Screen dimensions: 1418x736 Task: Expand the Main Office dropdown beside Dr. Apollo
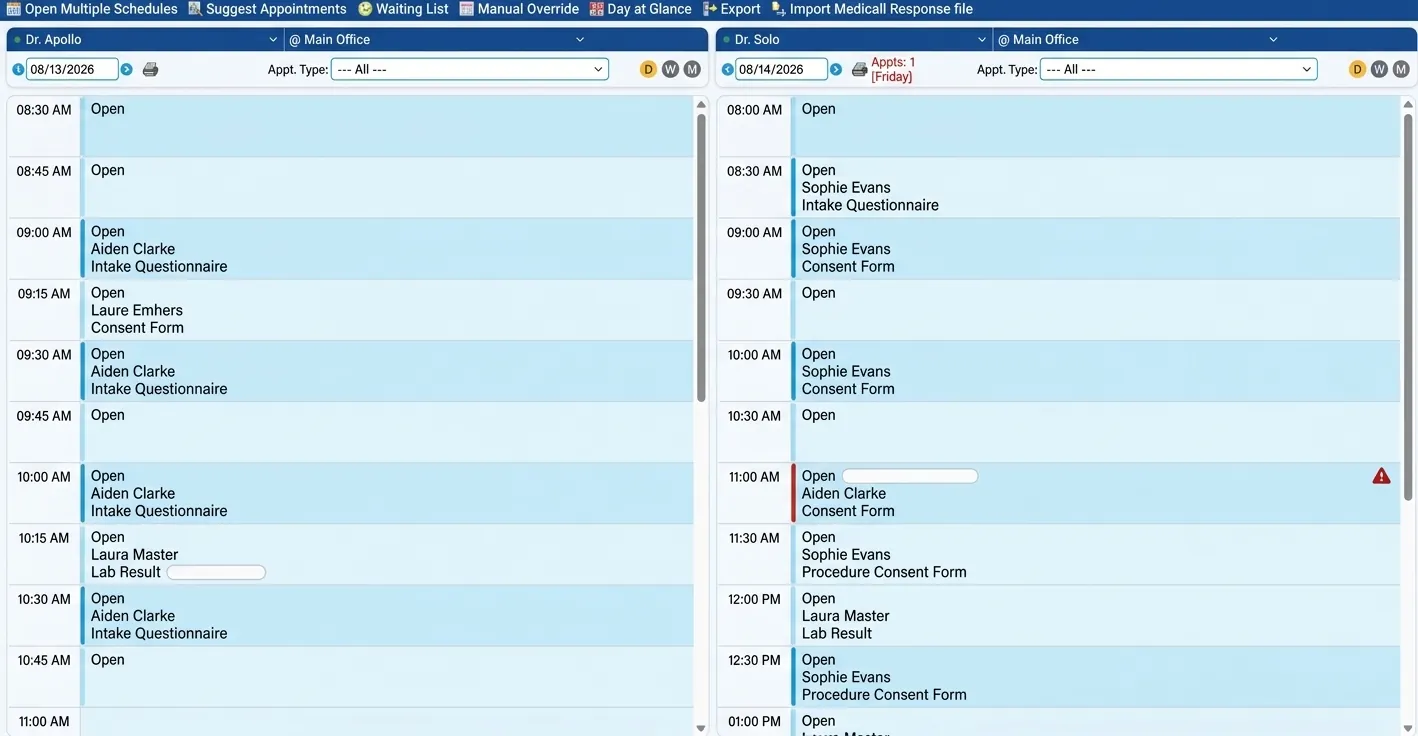[x=438, y=39]
